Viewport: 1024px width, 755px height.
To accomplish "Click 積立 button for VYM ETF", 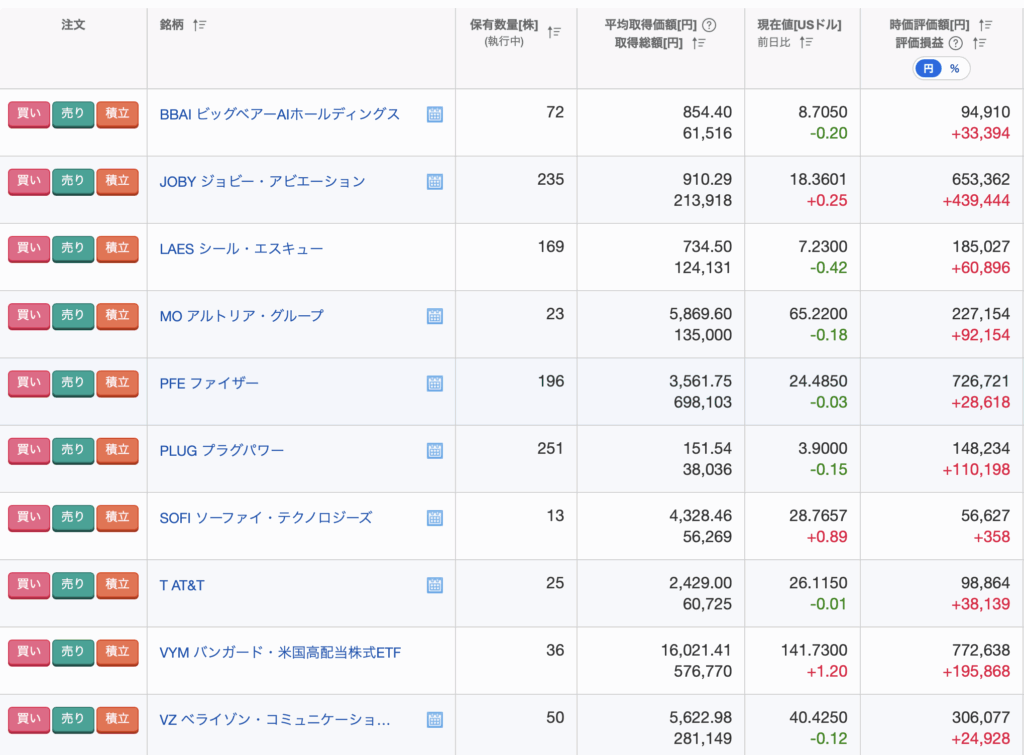I will 117,652.
